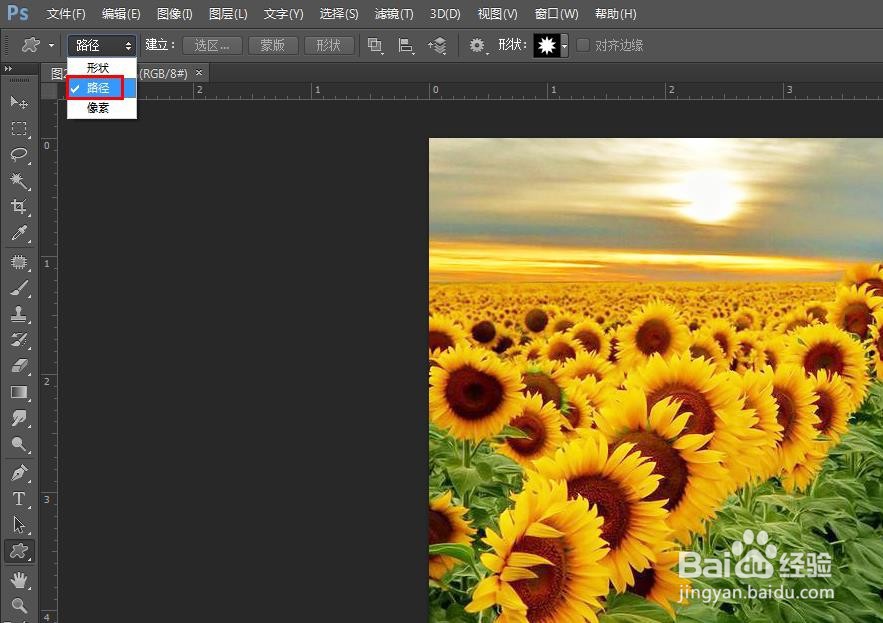Viewport: 883px width, 623px height.
Task: Select the Dodge tool
Action: pyautogui.click(x=19, y=444)
